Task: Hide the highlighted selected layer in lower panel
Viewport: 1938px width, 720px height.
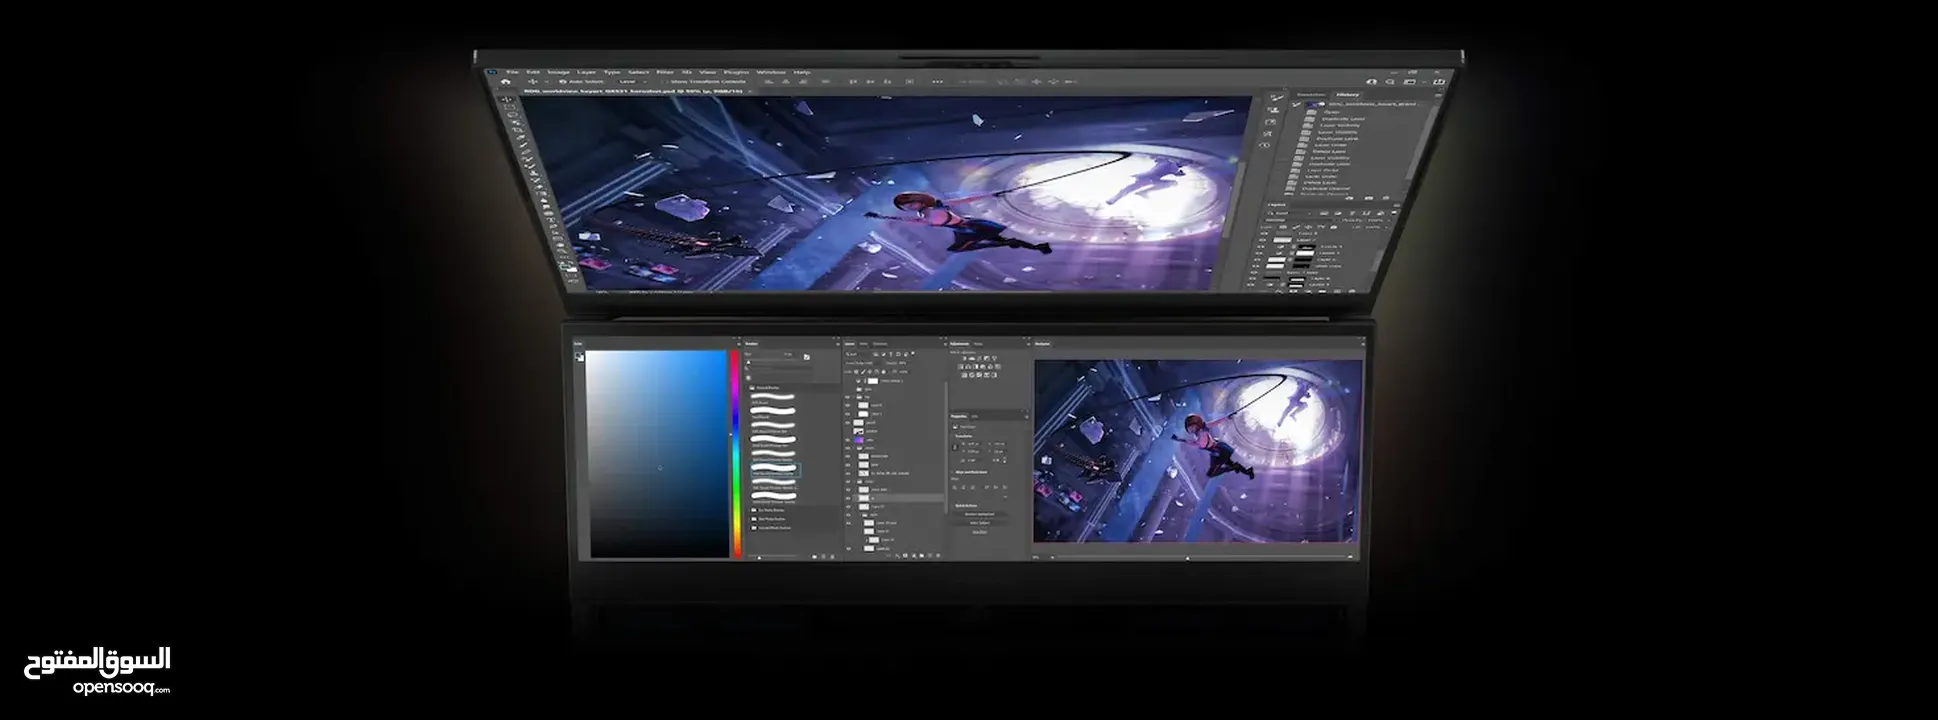Action: pyautogui.click(x=848, y=498)
